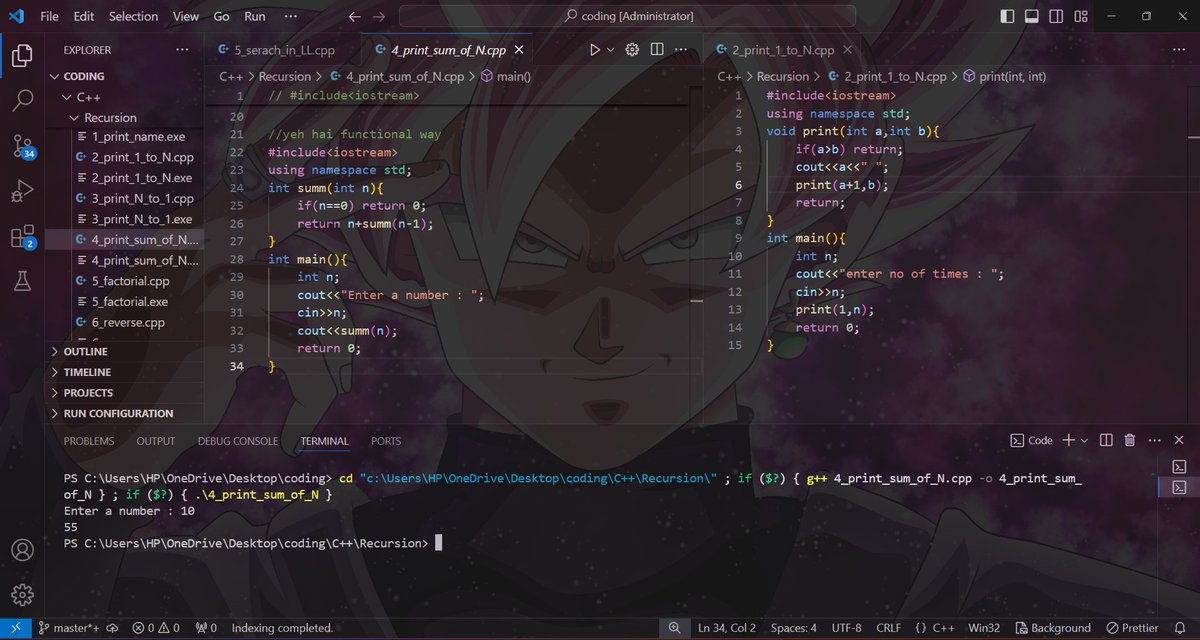Open the Explorer view in activity bar
This screenshot has width=1200, height=640.
click(22, 55)
